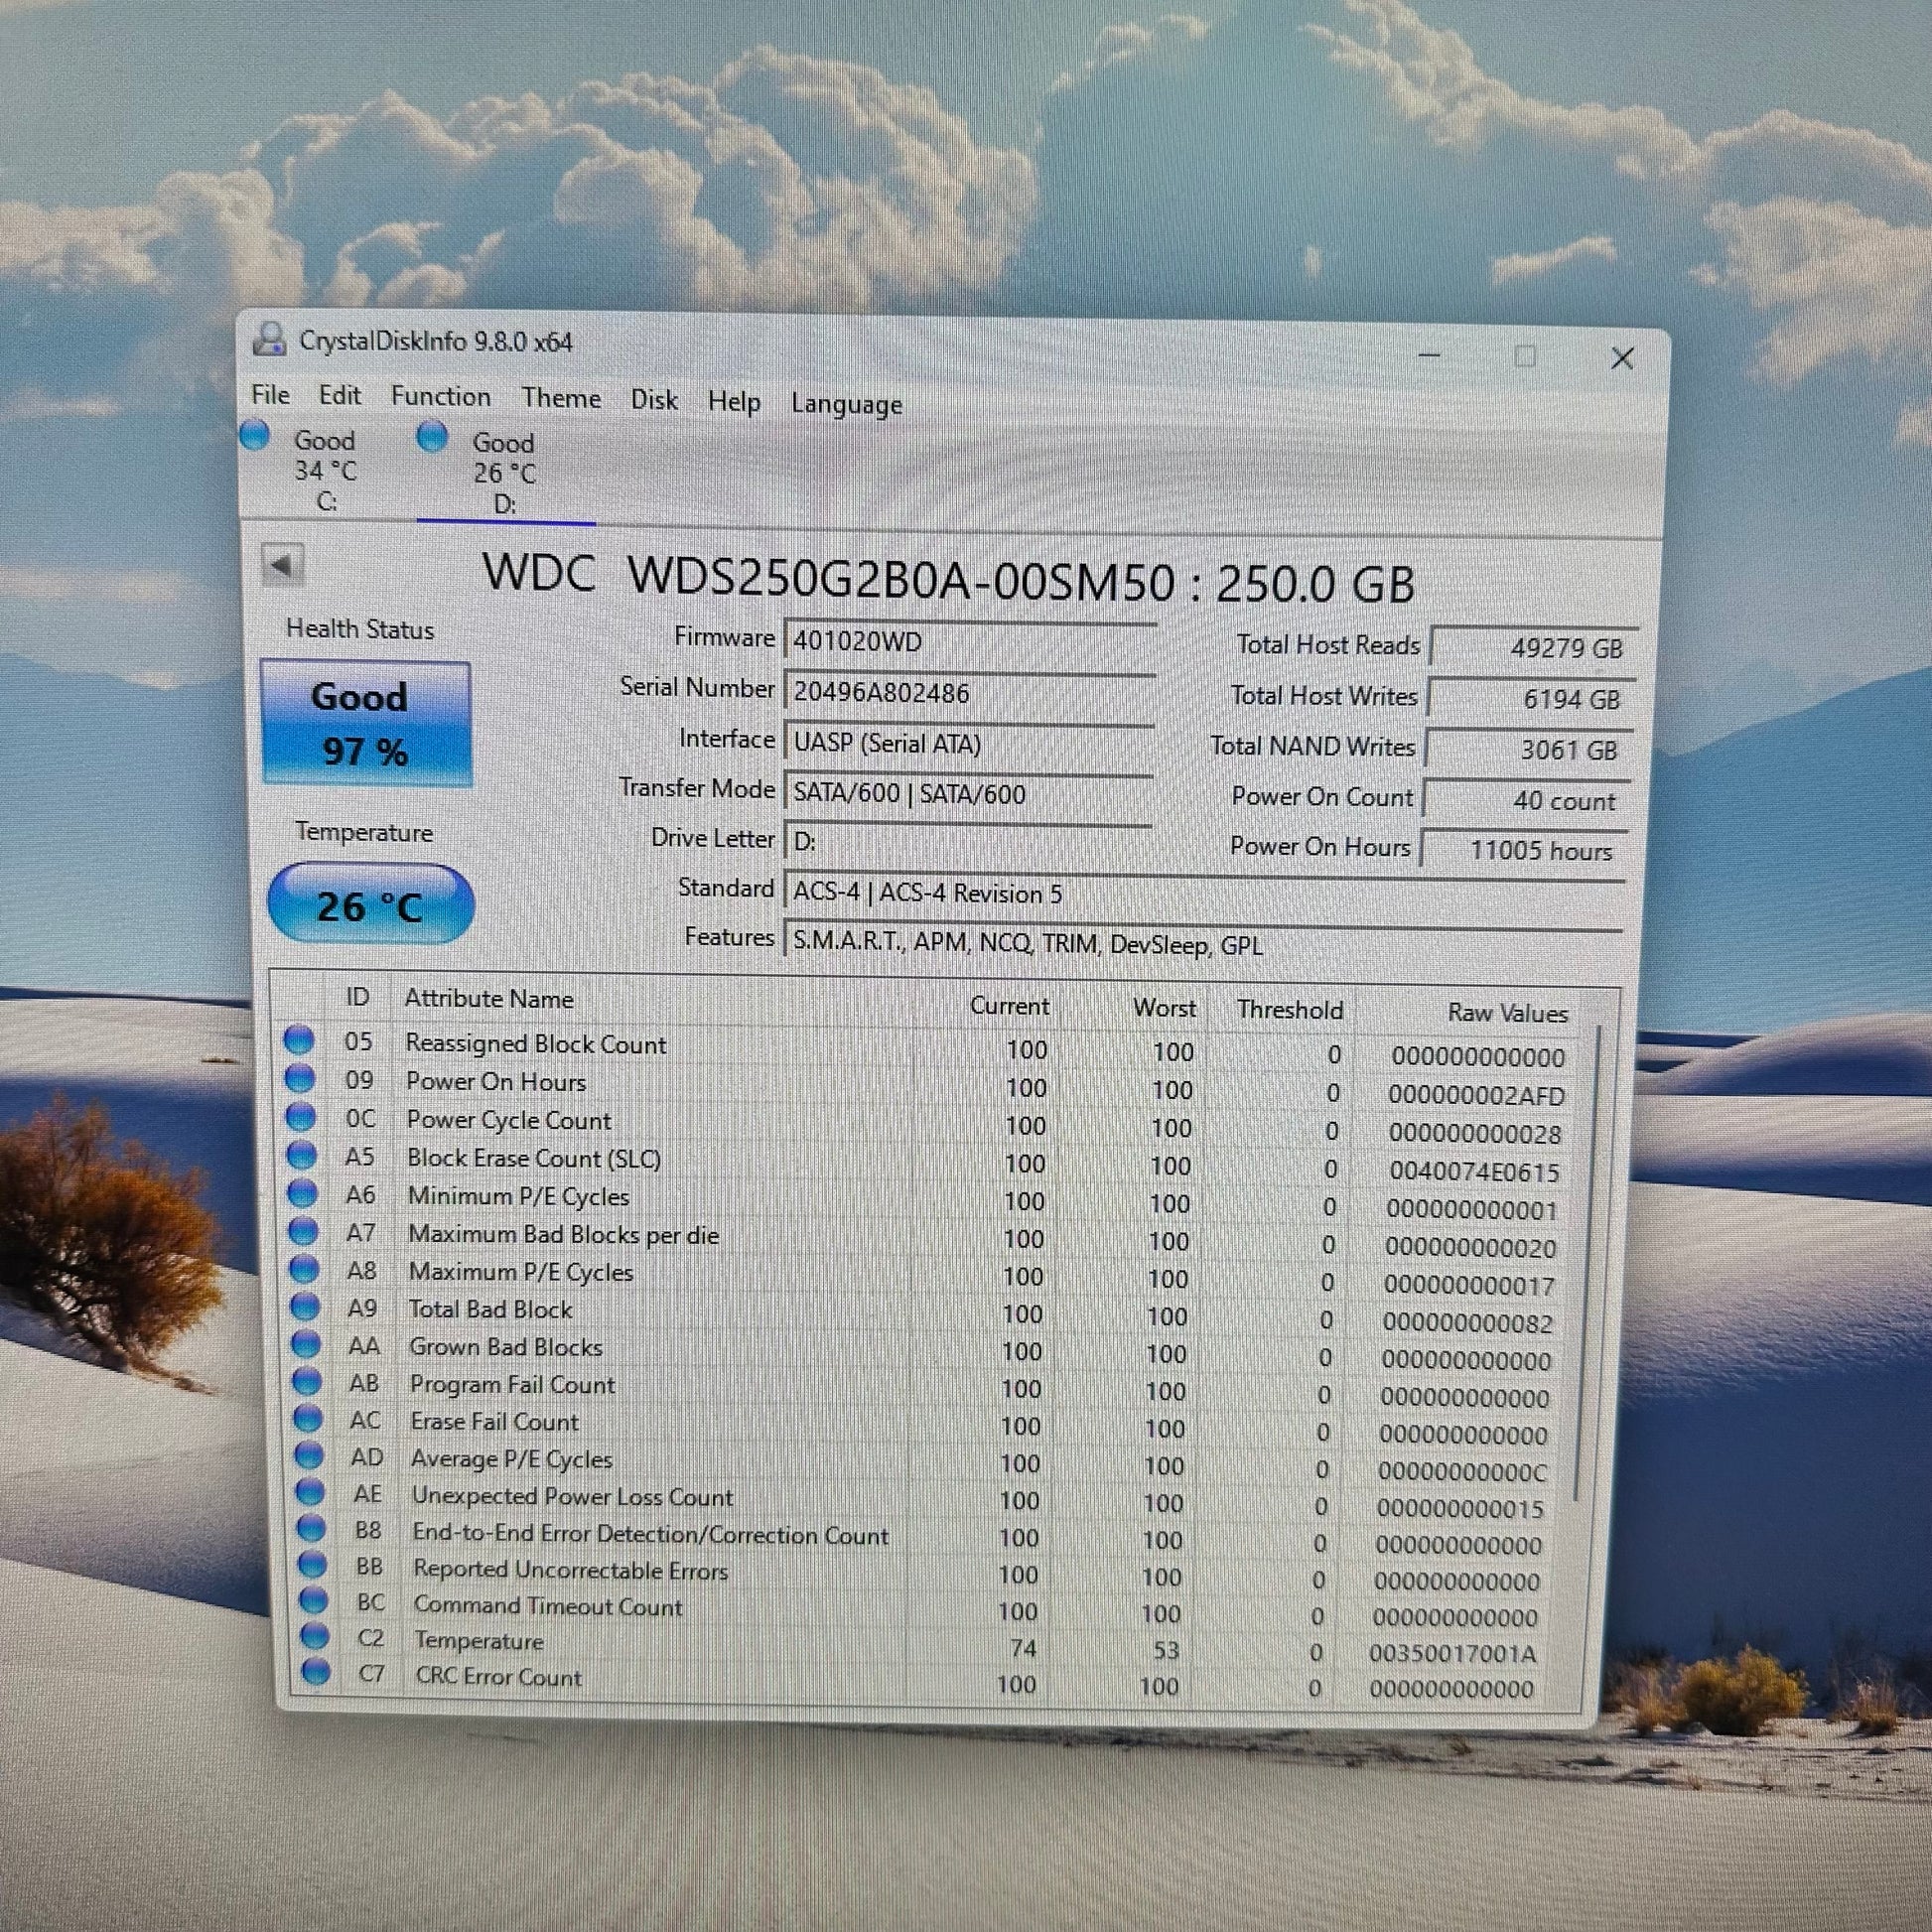Click the drive title WDC WDS250G2B0A-00SM50
The width and height of the screenshot is (1932, 1932).
point(828,578)
